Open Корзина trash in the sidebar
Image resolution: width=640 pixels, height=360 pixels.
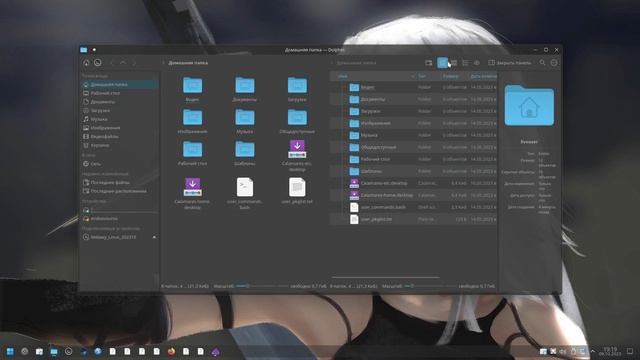[x=119, y=145]
